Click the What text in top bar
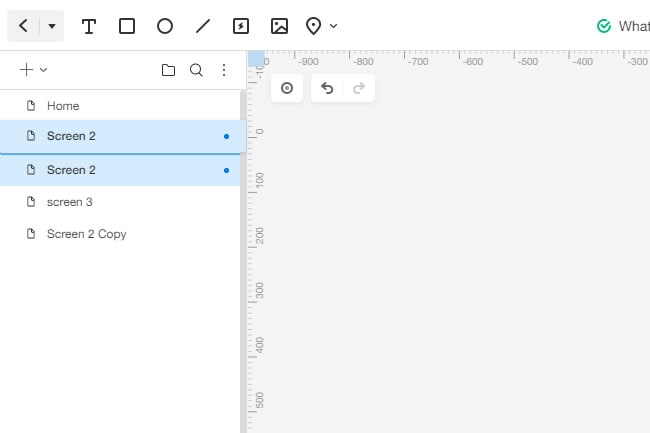 tap(634, 26)
